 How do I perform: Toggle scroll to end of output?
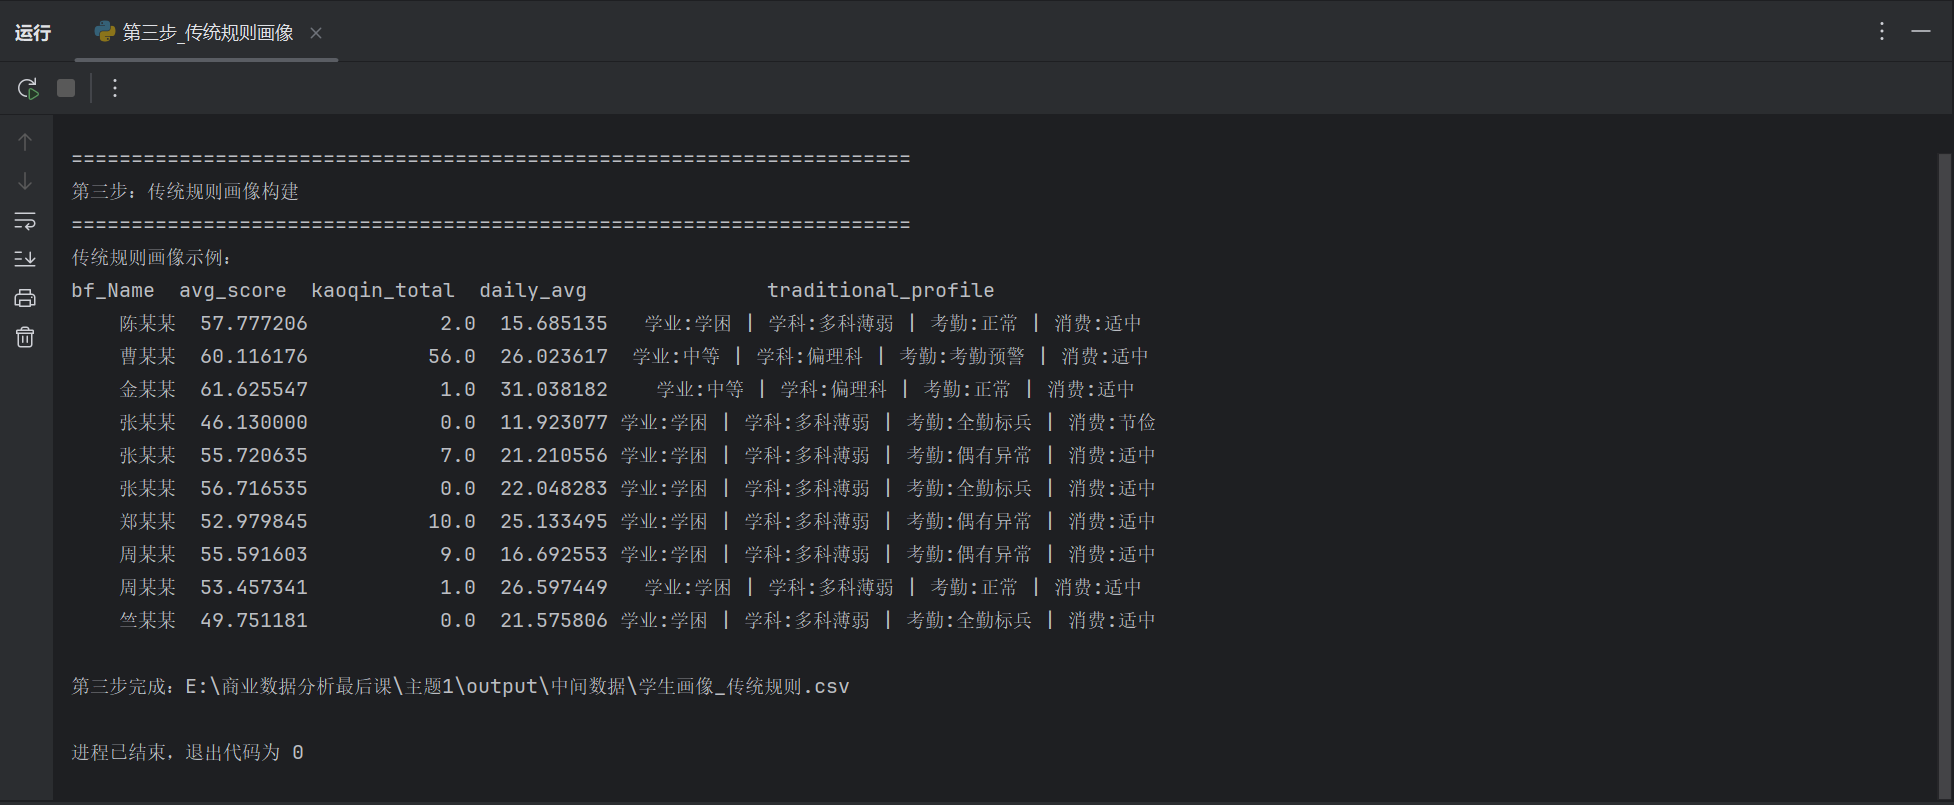(x=25, y=259)
